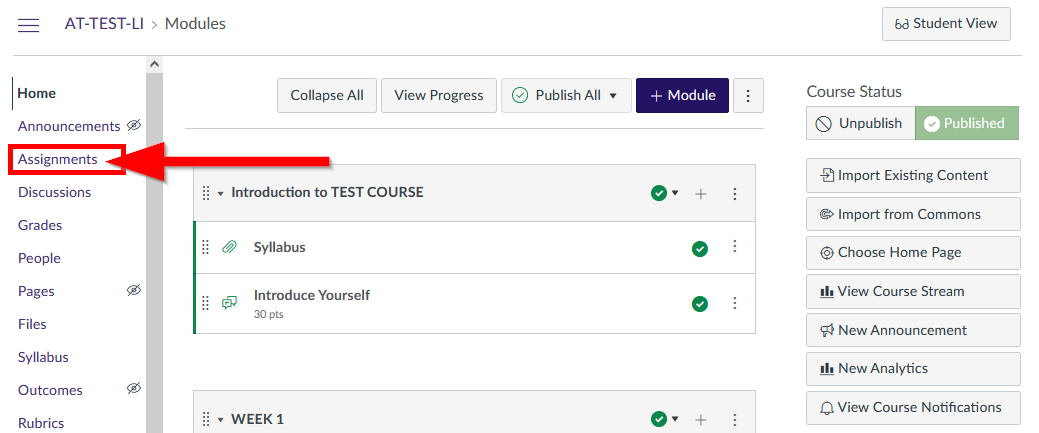The width and height of the screenshot is (1039, 433).
Task: Toggle publish status of Syllabus item
Action: [700, 249]
